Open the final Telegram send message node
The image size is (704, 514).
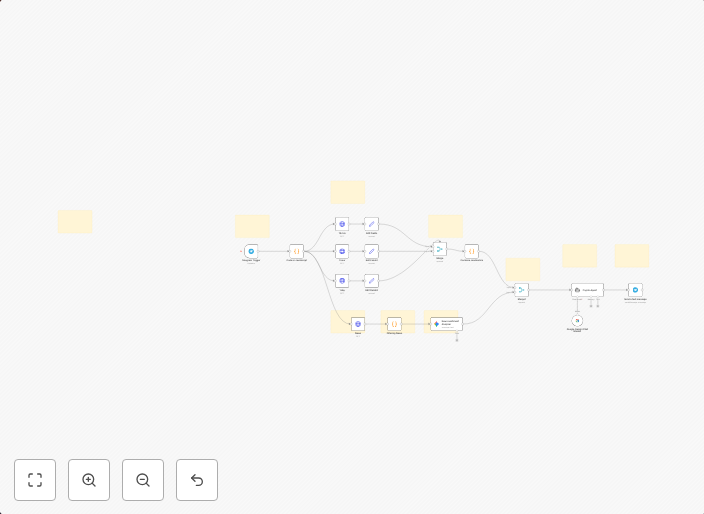coord(635,290)
